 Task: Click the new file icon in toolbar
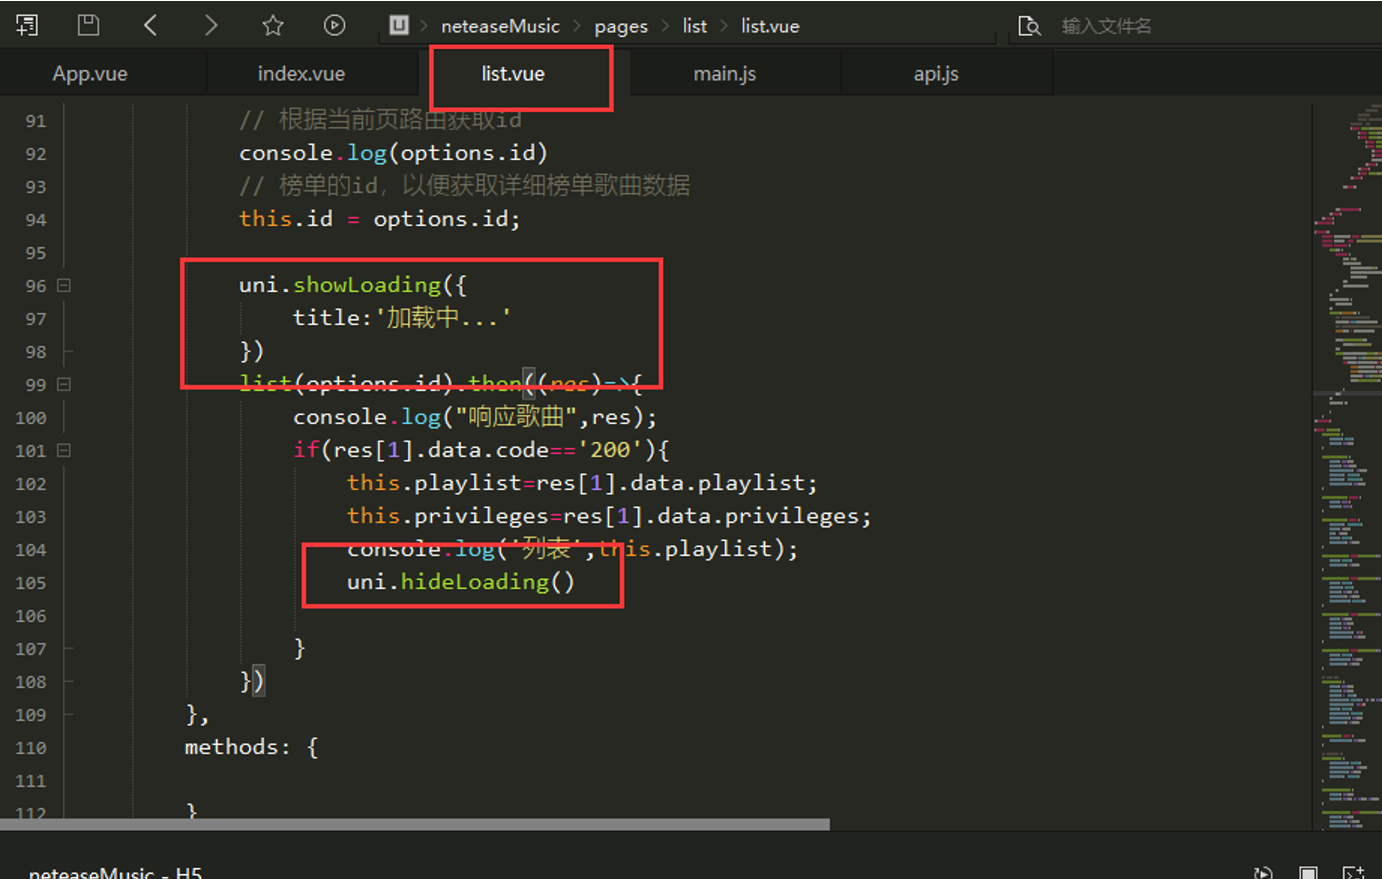coord(27,25)
